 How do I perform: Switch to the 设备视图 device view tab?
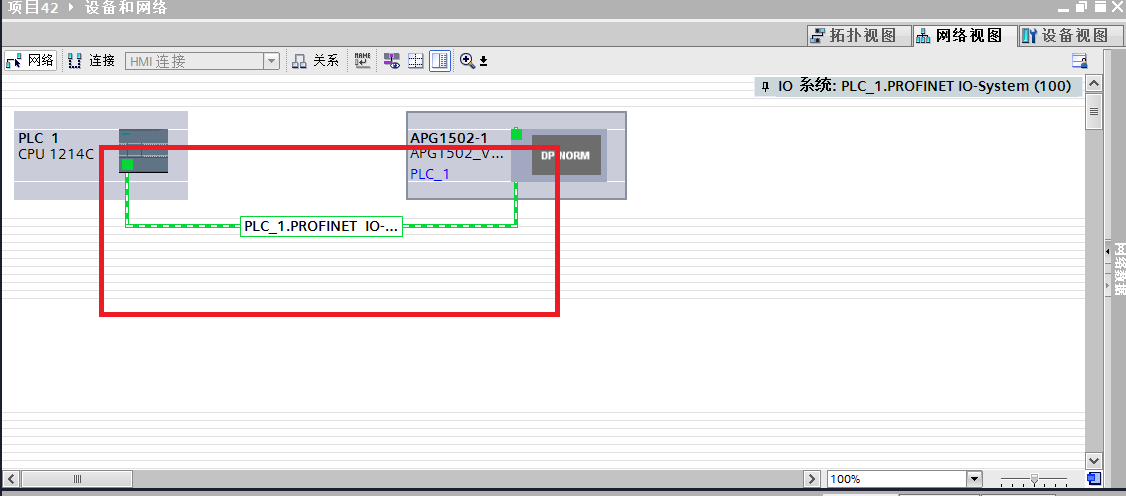pyautogui.click(x=1064, y=36)
